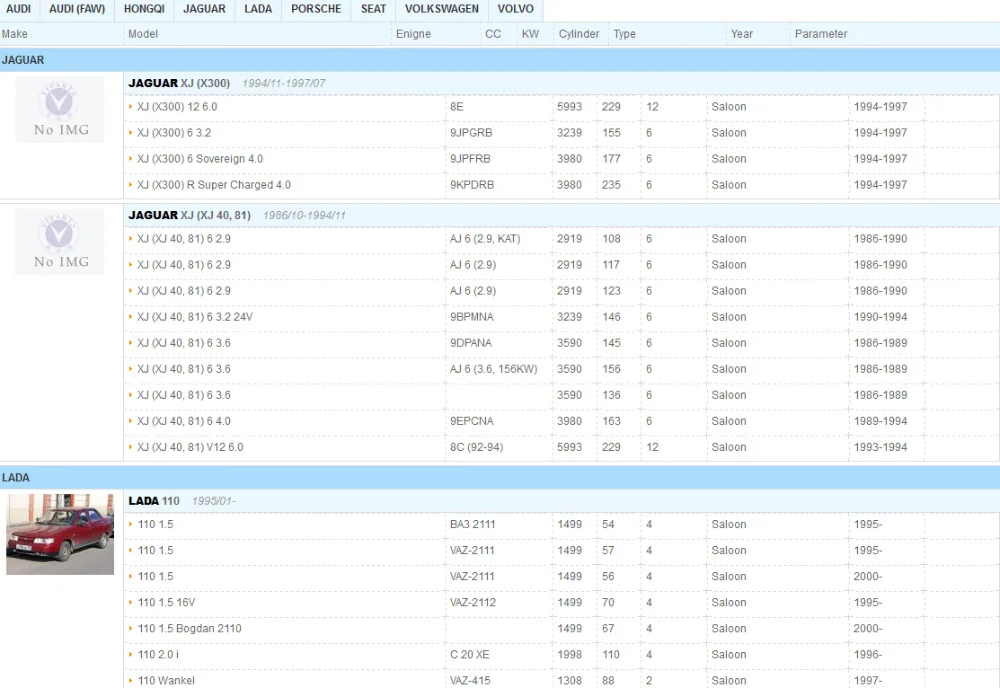Switch to the PORSCHE tab
This screenshot has width=1000, height=688.
[316, 9]
